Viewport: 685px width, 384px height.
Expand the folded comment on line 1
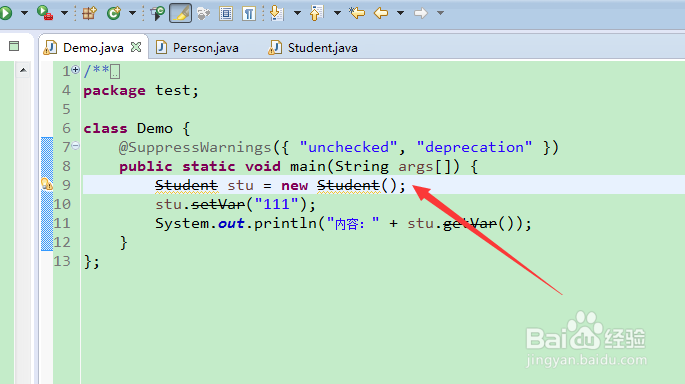pos(76,69)
